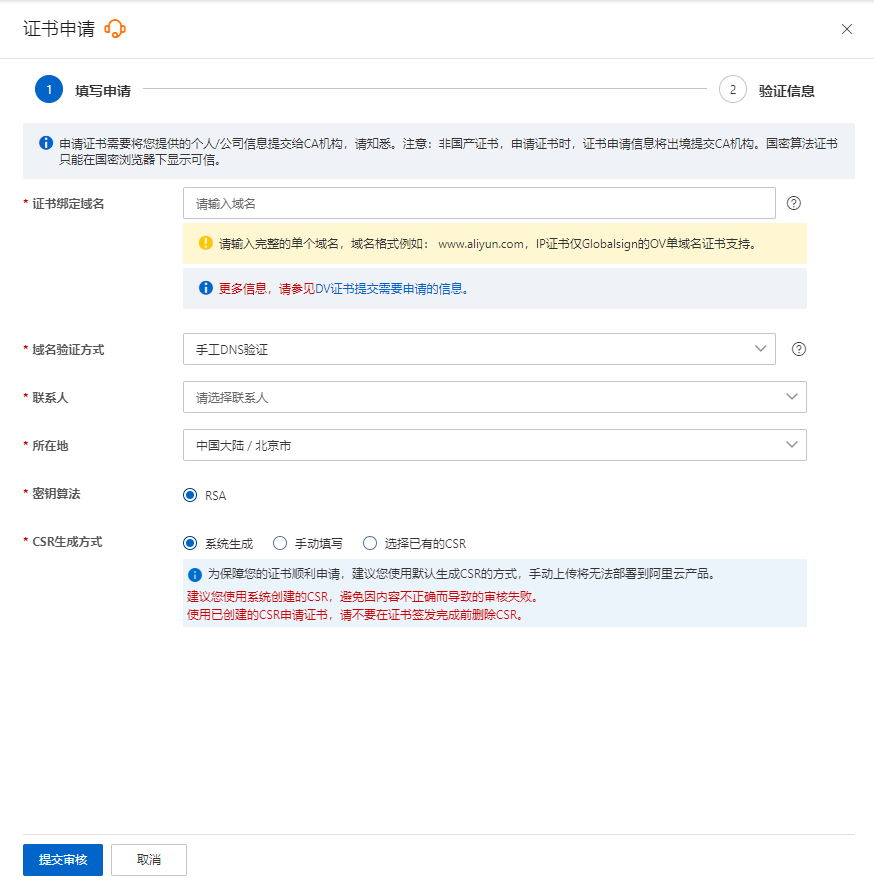The width and height of the screenshot is (874, 884).
Task: Click the blue info icon in top notice
Action: 46,144
